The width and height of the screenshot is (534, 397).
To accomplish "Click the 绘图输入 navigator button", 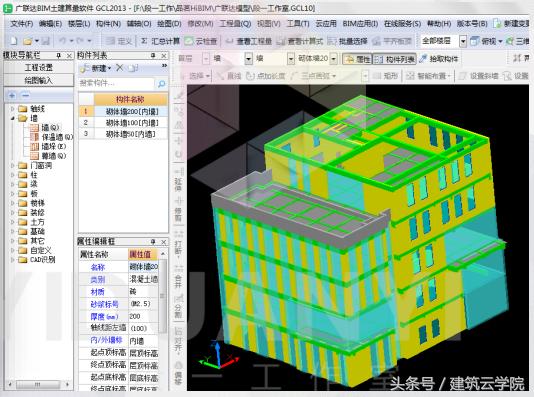I will [38, 80].
